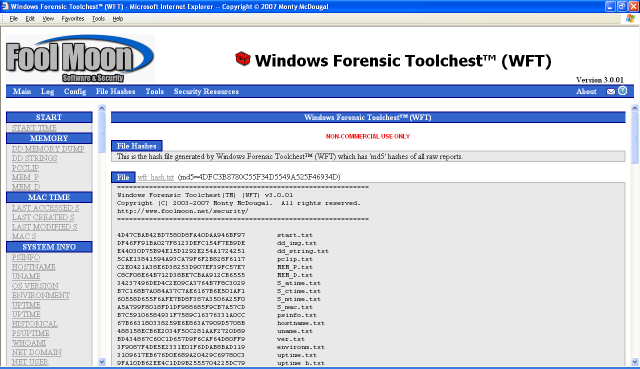Open the MEM_D link

[x=26, y=187]
